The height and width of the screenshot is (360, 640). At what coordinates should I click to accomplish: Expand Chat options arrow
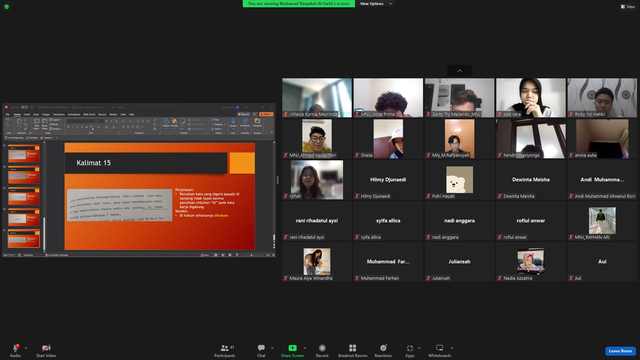coord(272,348)
